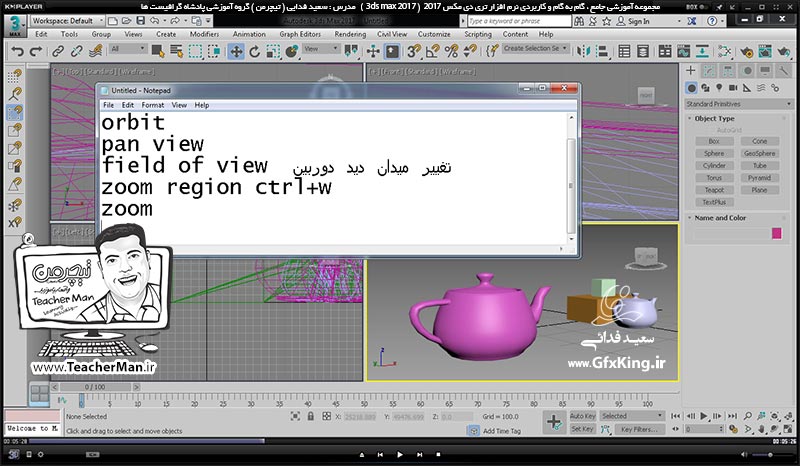Open the Modify panel tab

[709, 71]
